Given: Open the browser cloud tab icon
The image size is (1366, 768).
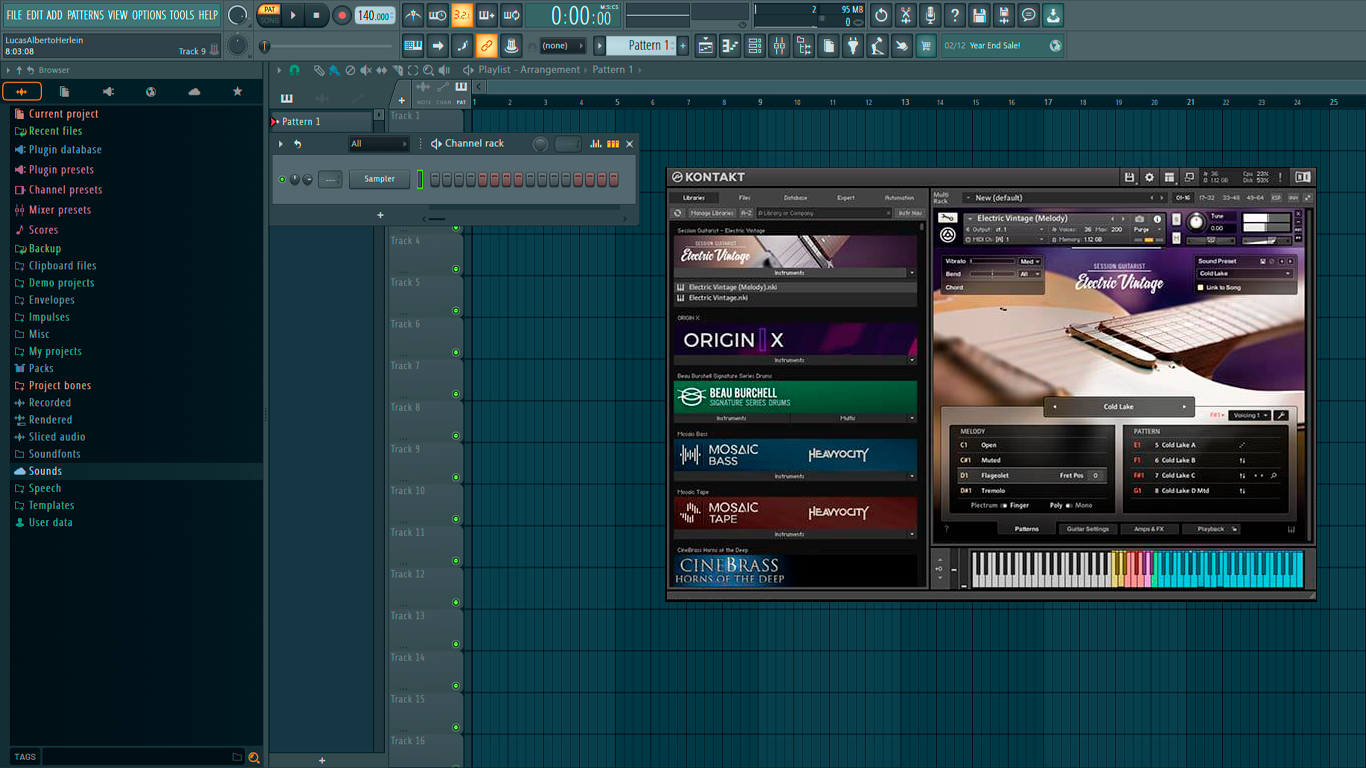Looking at the screenshot, I should tap(194, 92).
